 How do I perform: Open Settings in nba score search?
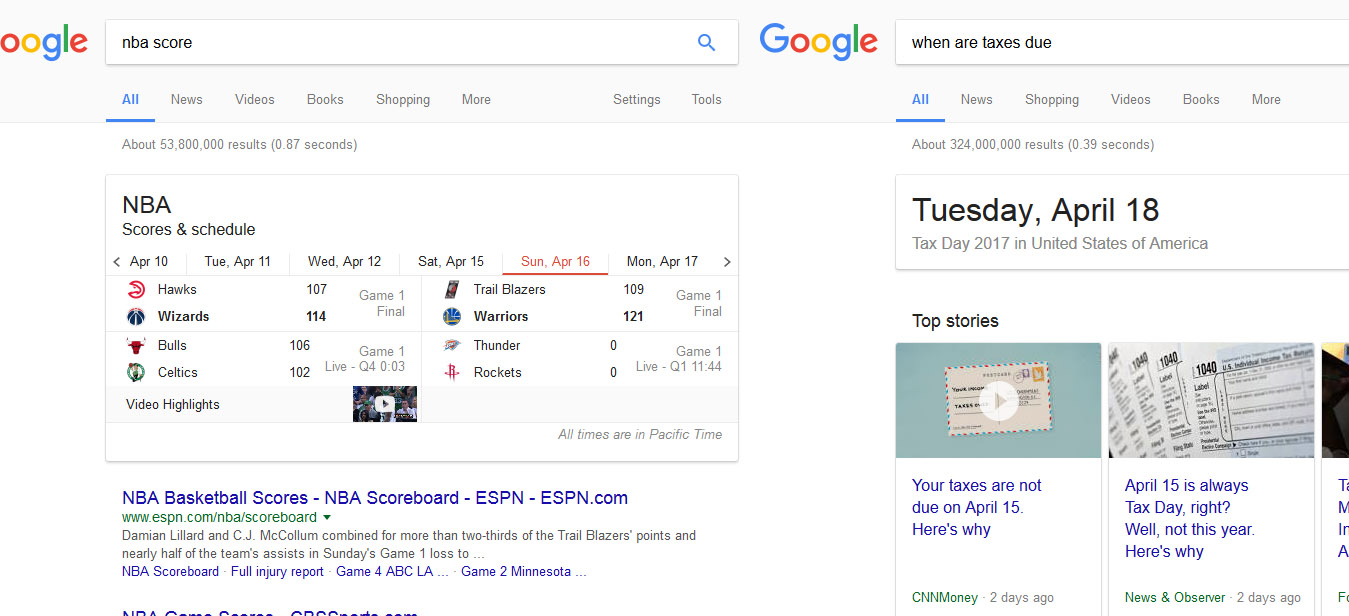click(x=637, y=100)
